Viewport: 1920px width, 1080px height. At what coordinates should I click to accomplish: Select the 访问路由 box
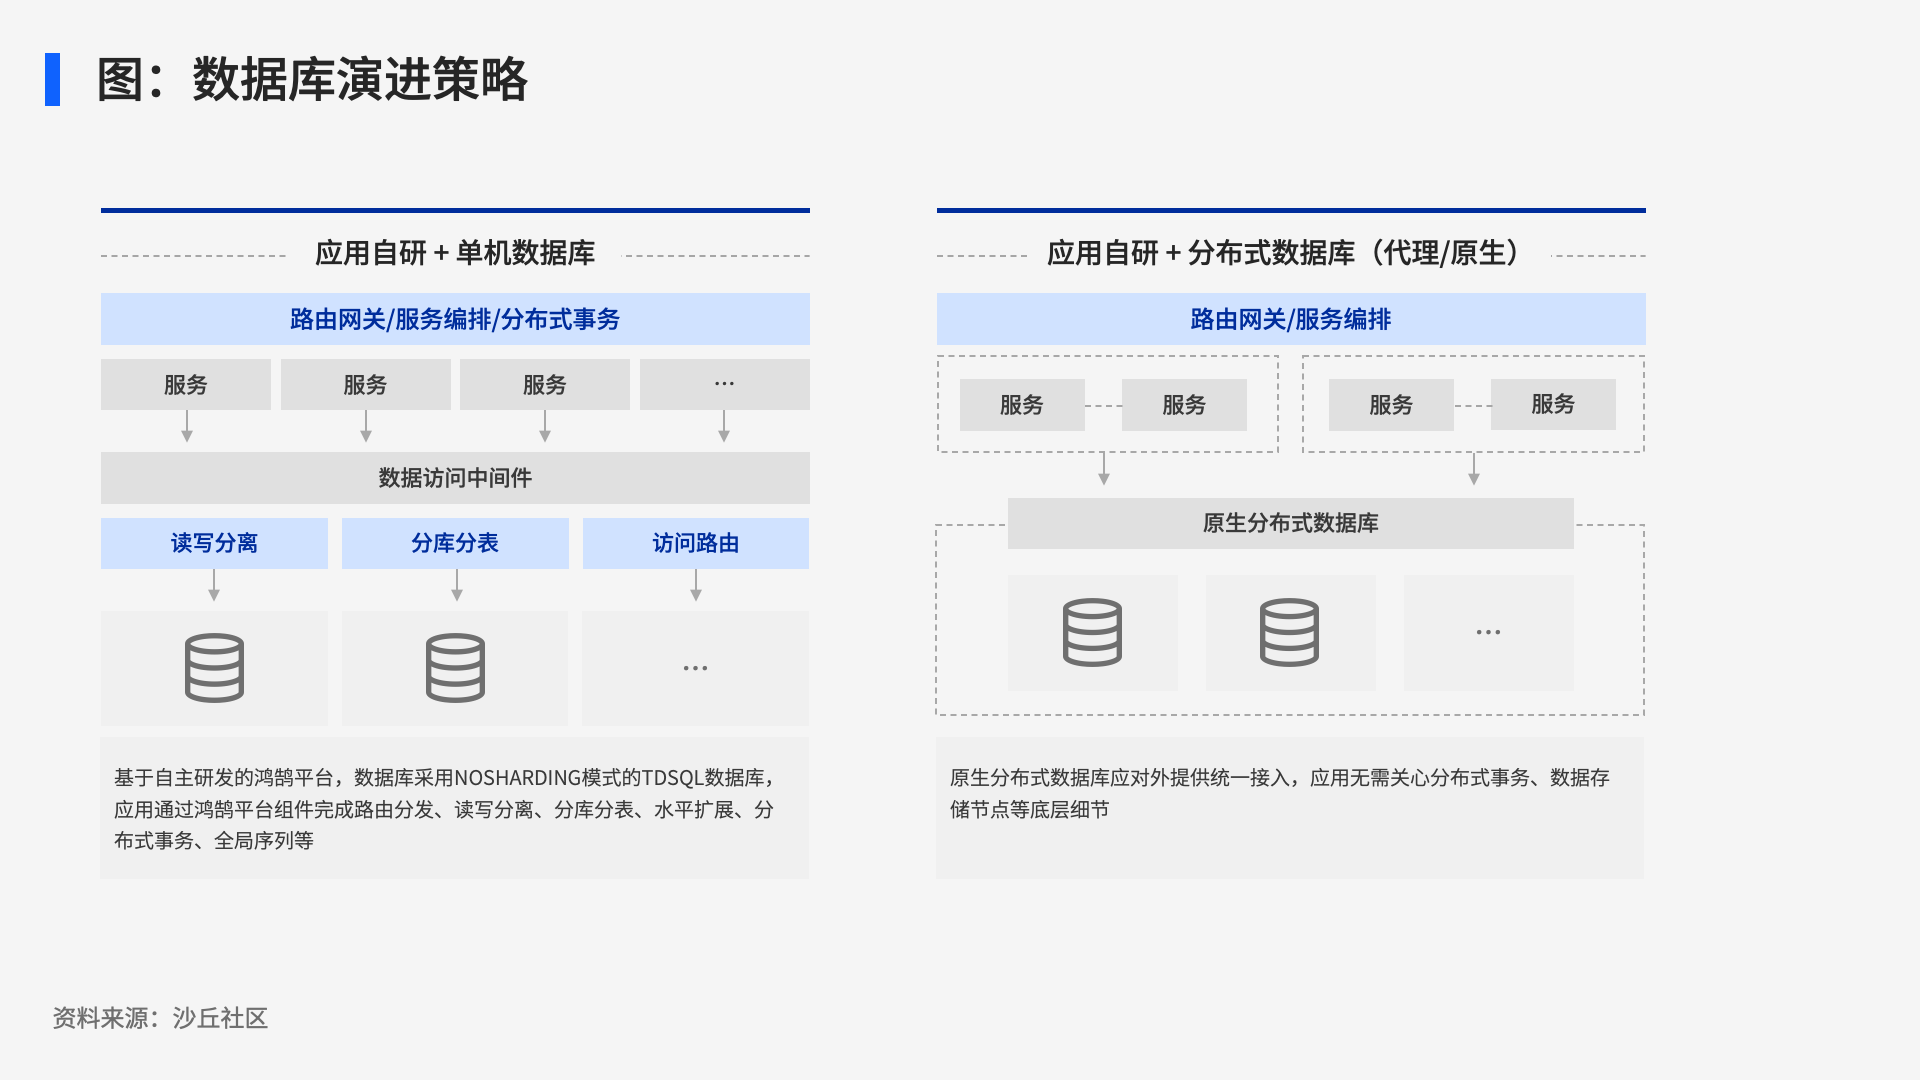695,543
